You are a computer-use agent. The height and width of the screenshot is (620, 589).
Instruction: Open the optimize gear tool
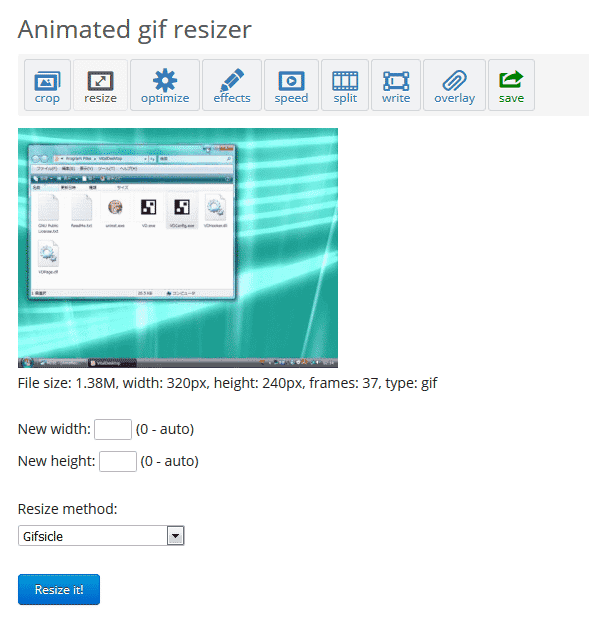pos(165,85)
